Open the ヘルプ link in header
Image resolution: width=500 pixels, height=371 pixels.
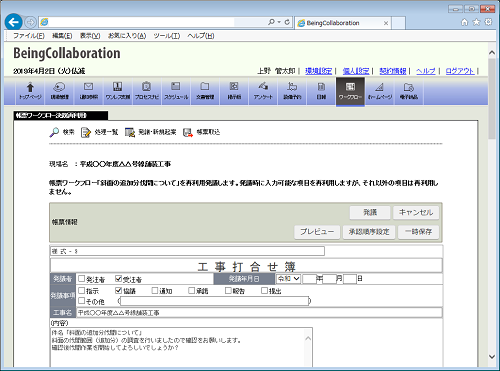click(x=426, y=71)
